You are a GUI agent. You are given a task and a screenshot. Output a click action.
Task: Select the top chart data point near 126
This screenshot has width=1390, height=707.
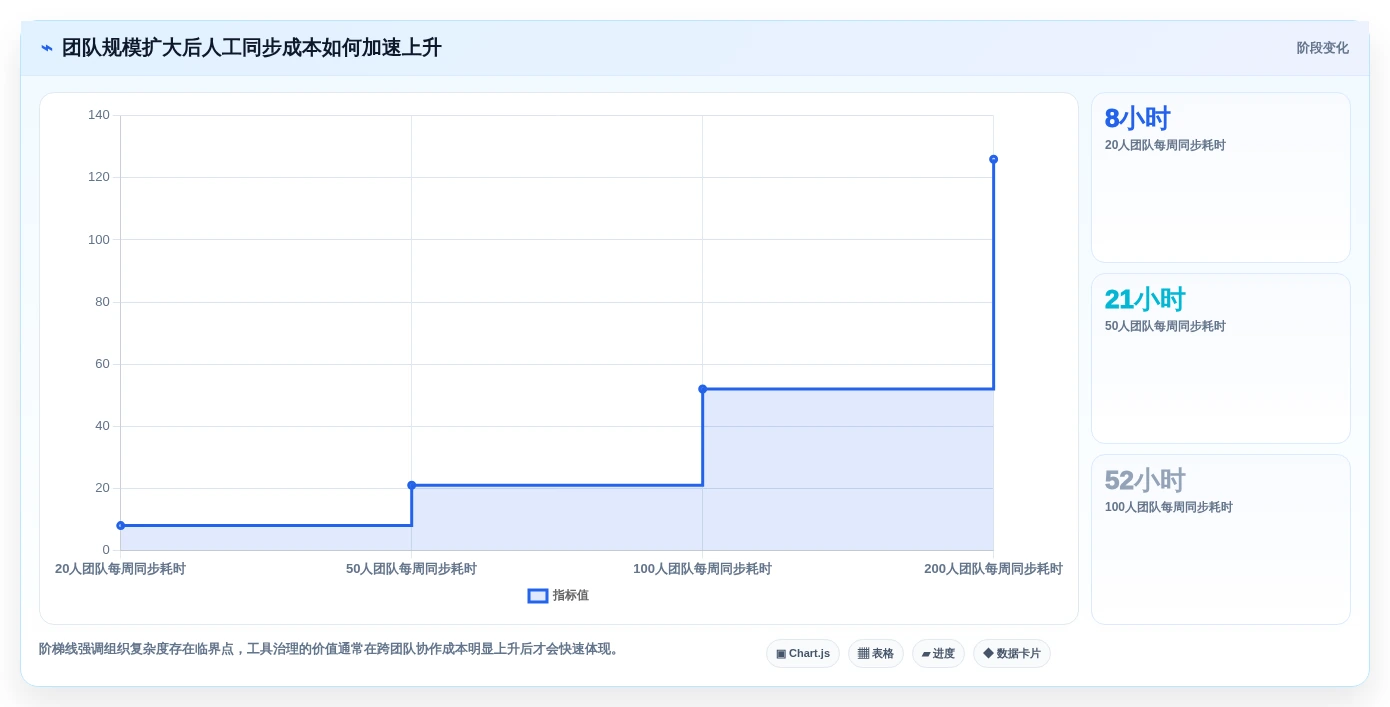tap(994, 159)
